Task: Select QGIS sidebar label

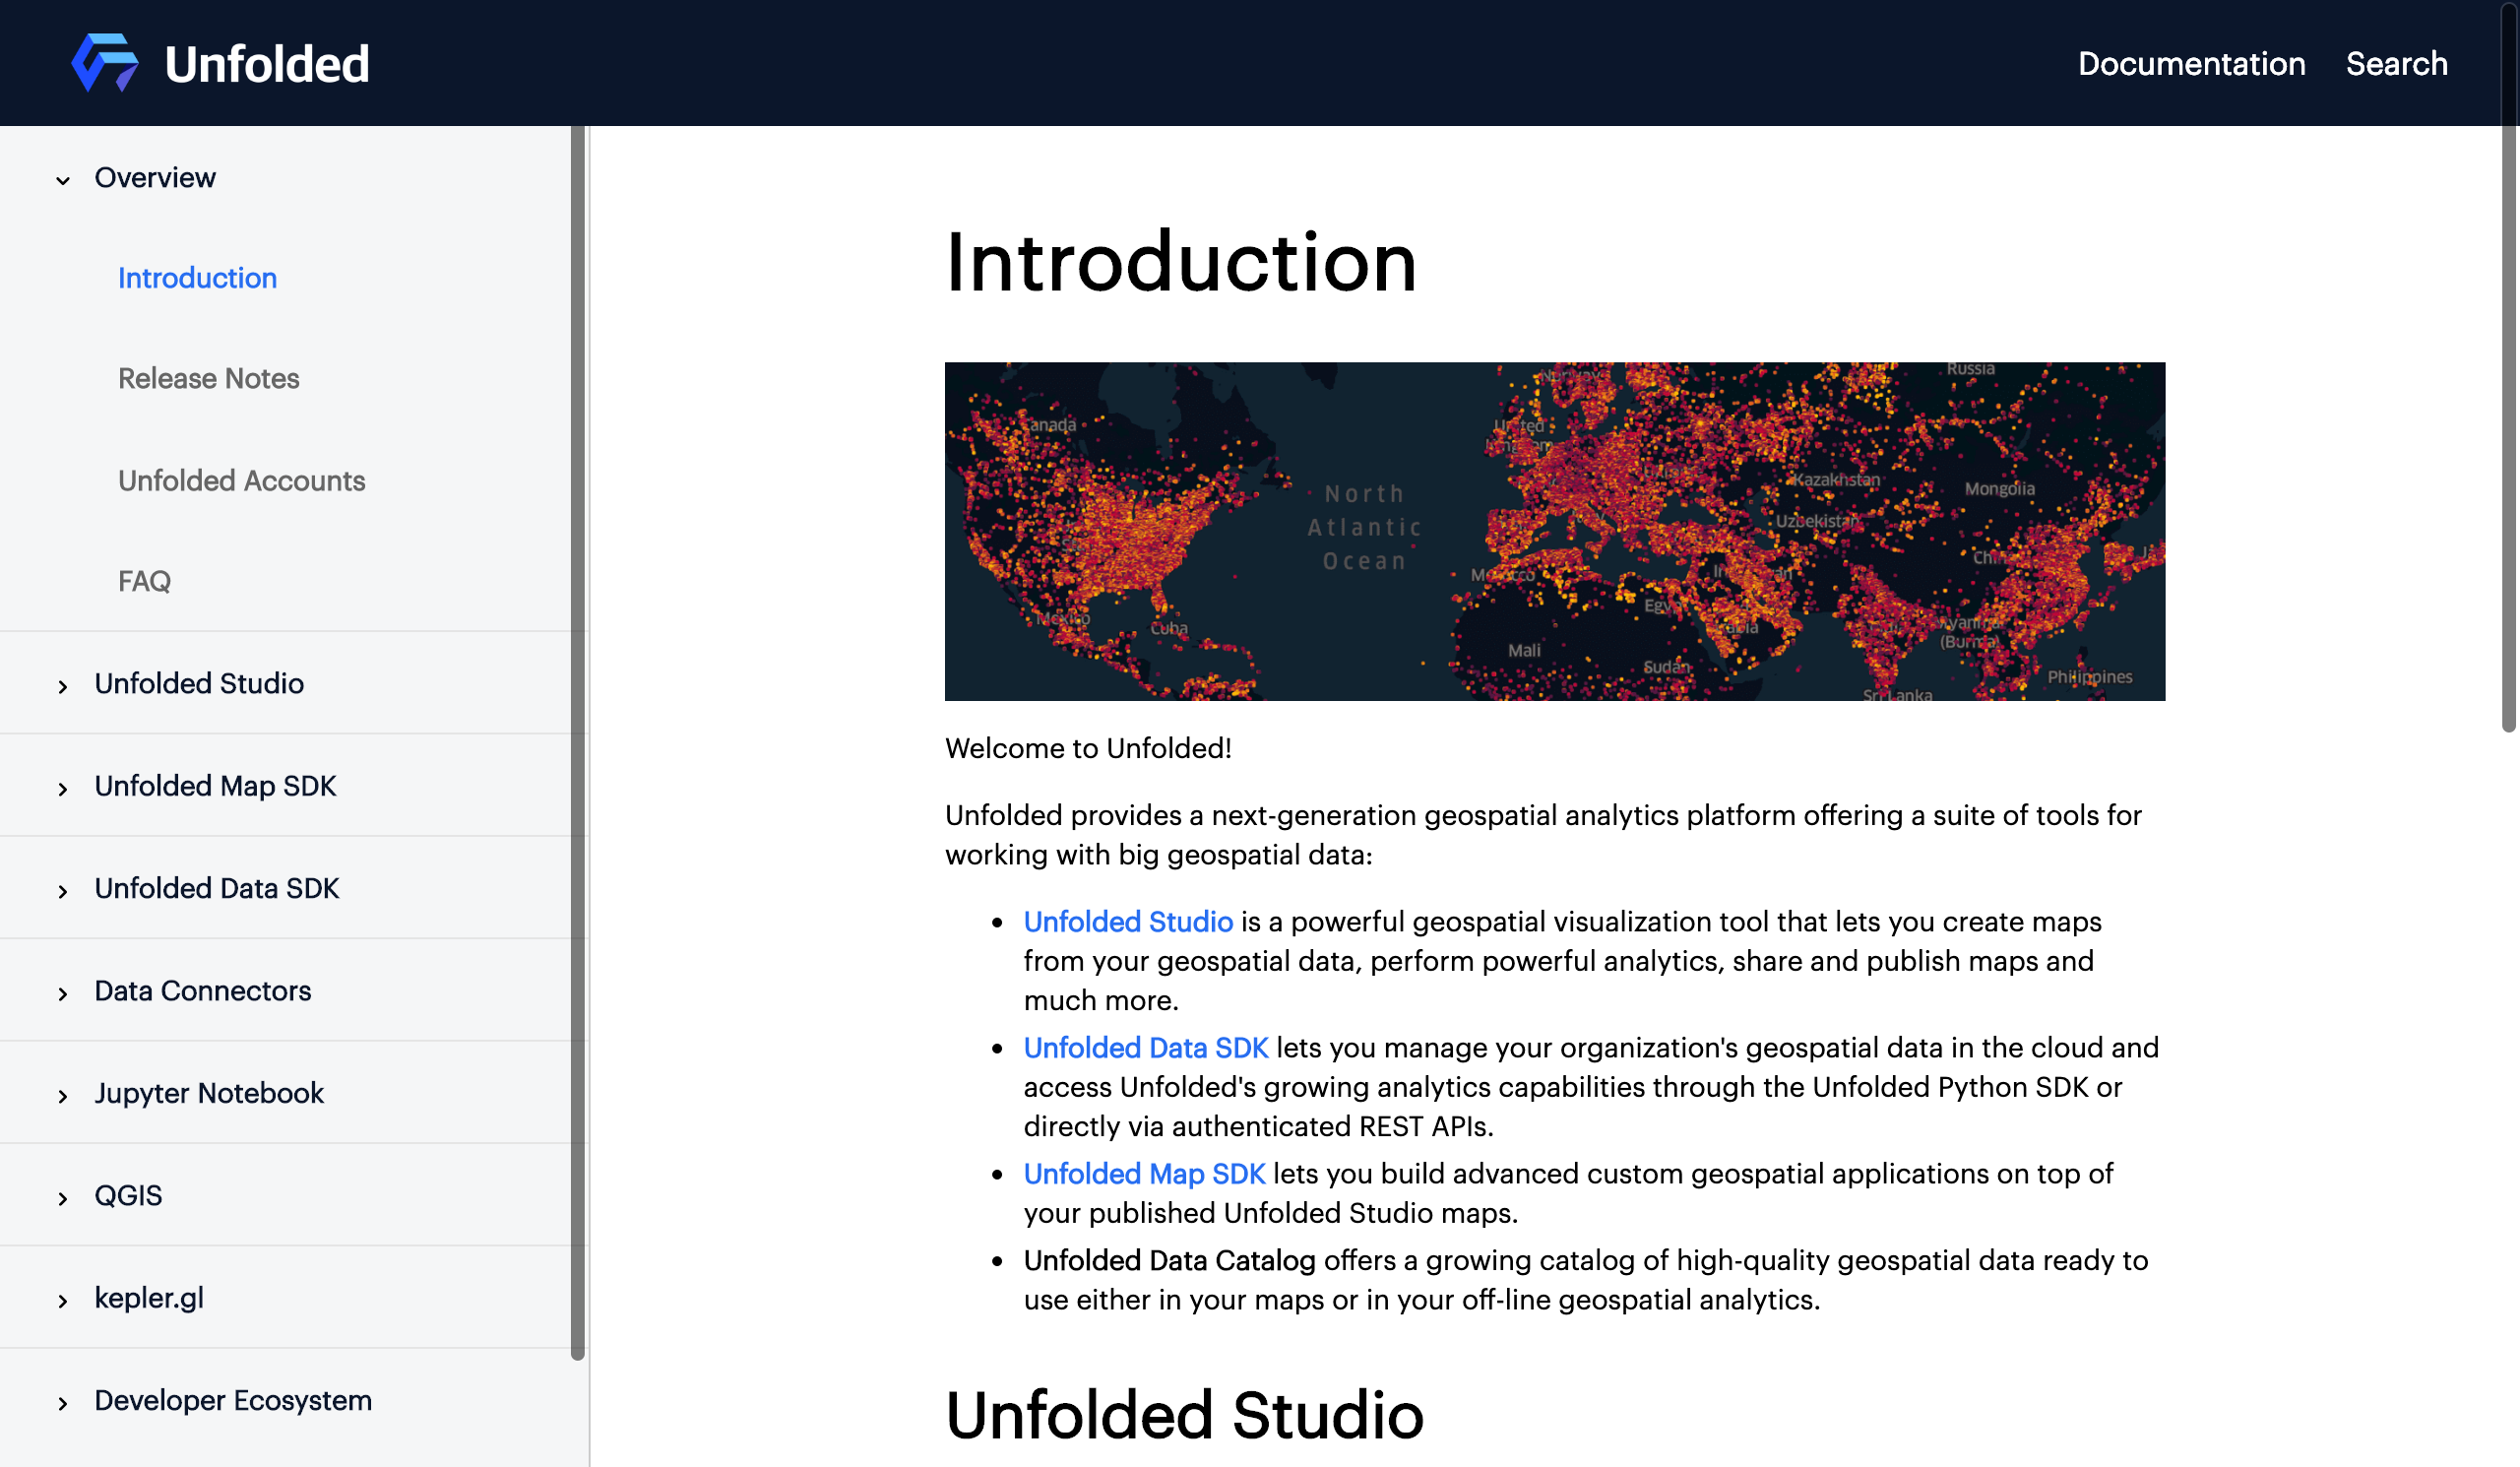Action: [x=128, y=1195]
